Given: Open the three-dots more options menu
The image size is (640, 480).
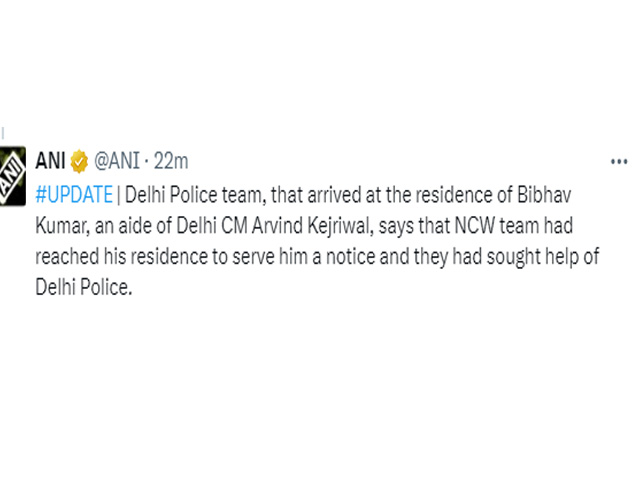Looking at the screenshot, I should [x=619, y=162].
